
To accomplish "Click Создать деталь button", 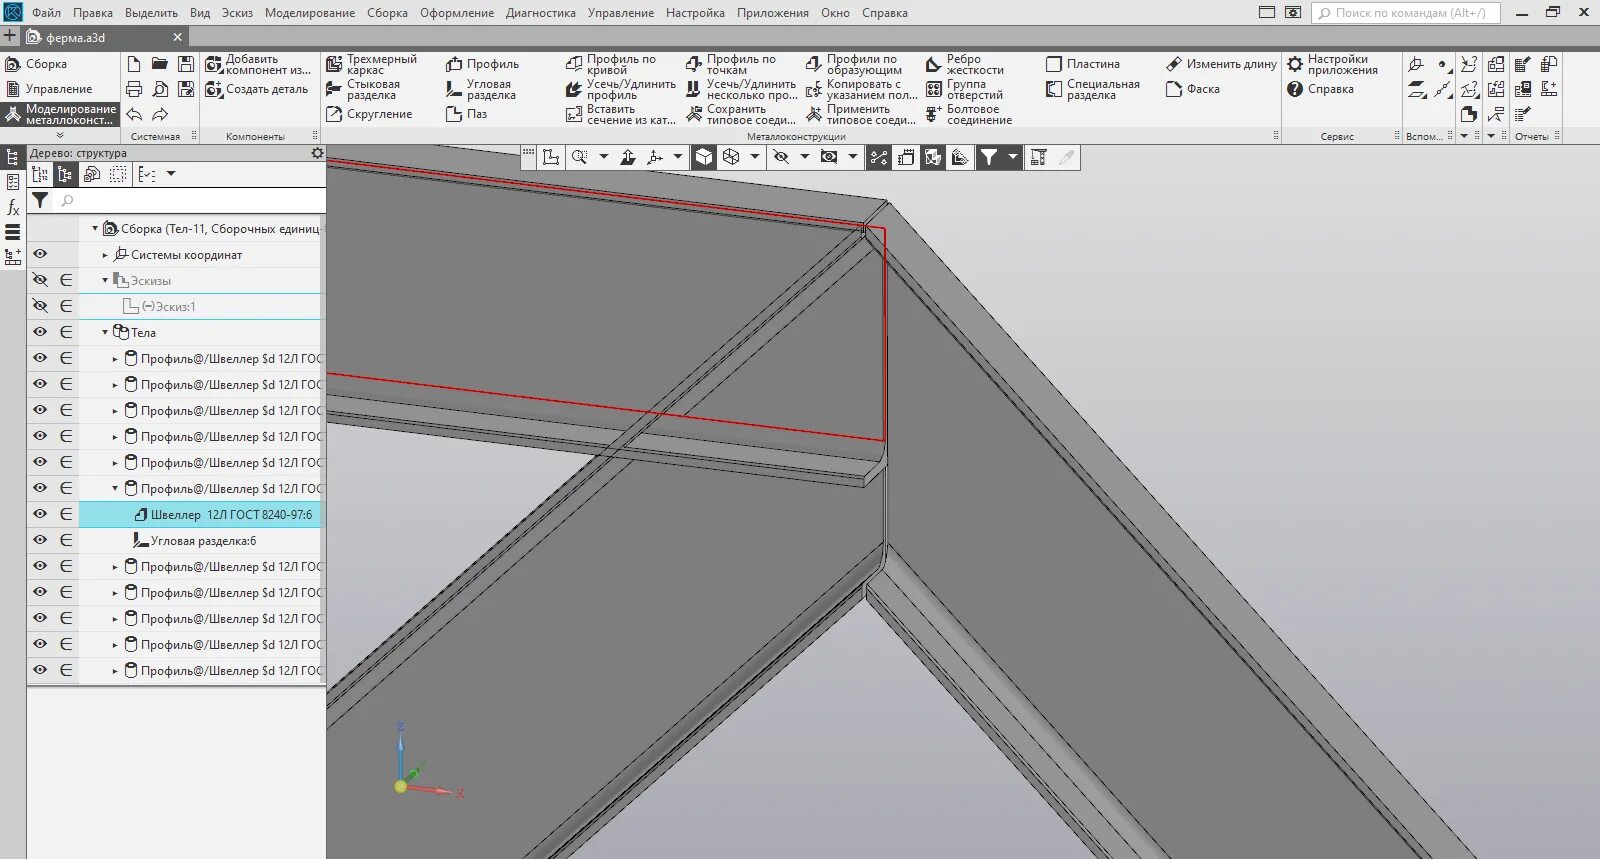I will (257, 89).
